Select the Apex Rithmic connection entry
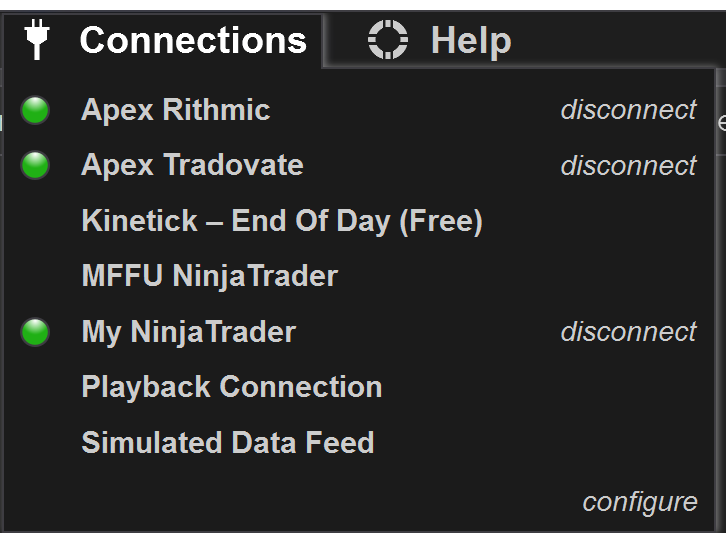This screenshot has width=726, height=533. (x=176, y=110)
